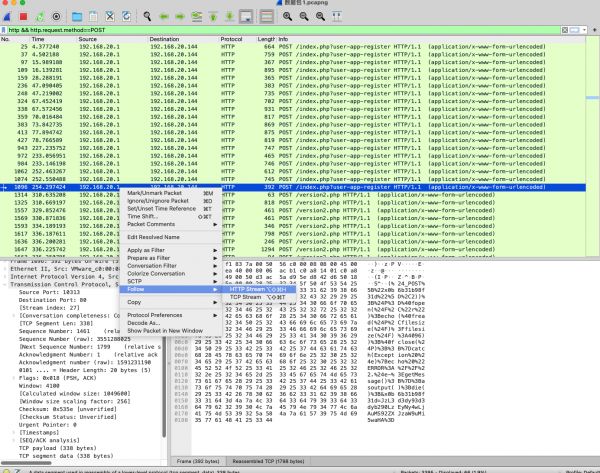
Task: Close the capture file with the X icon
Action: point(110,16)
